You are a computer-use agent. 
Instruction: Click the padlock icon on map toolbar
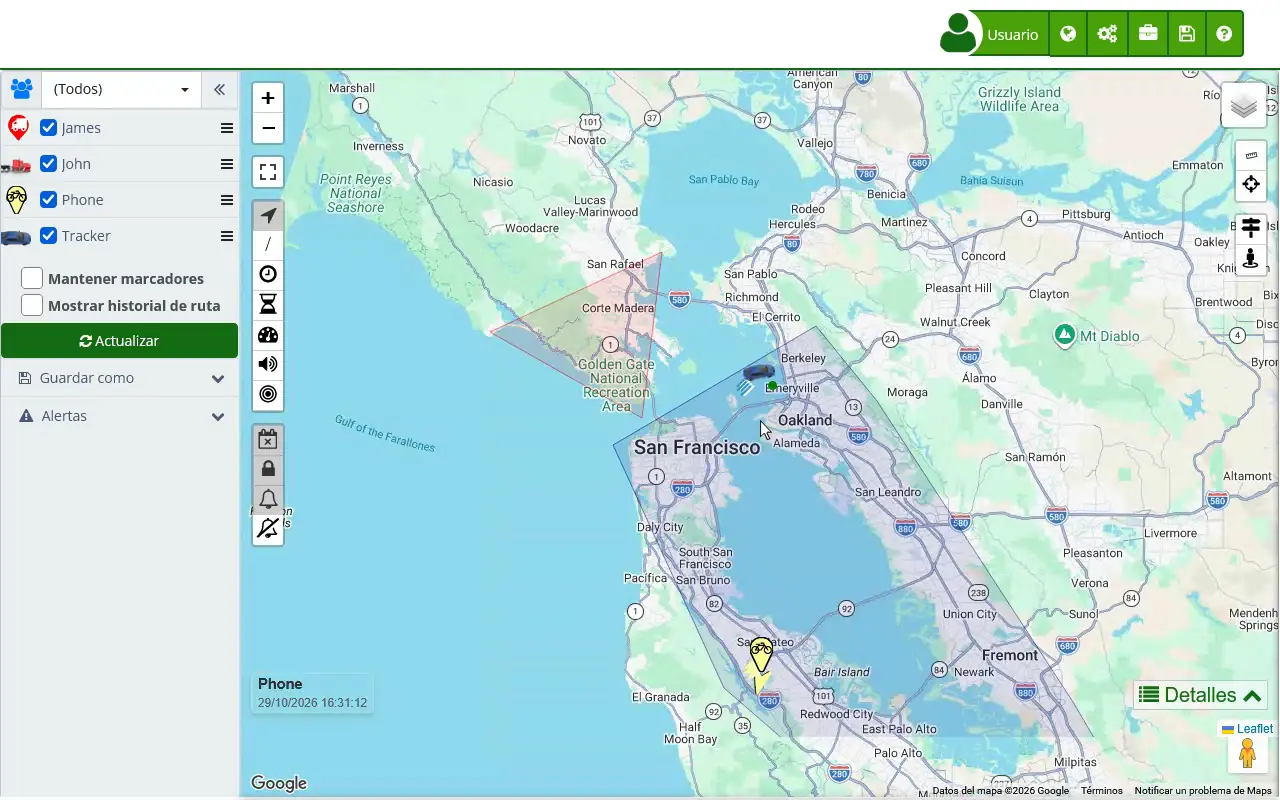click(x=268, y=469)
